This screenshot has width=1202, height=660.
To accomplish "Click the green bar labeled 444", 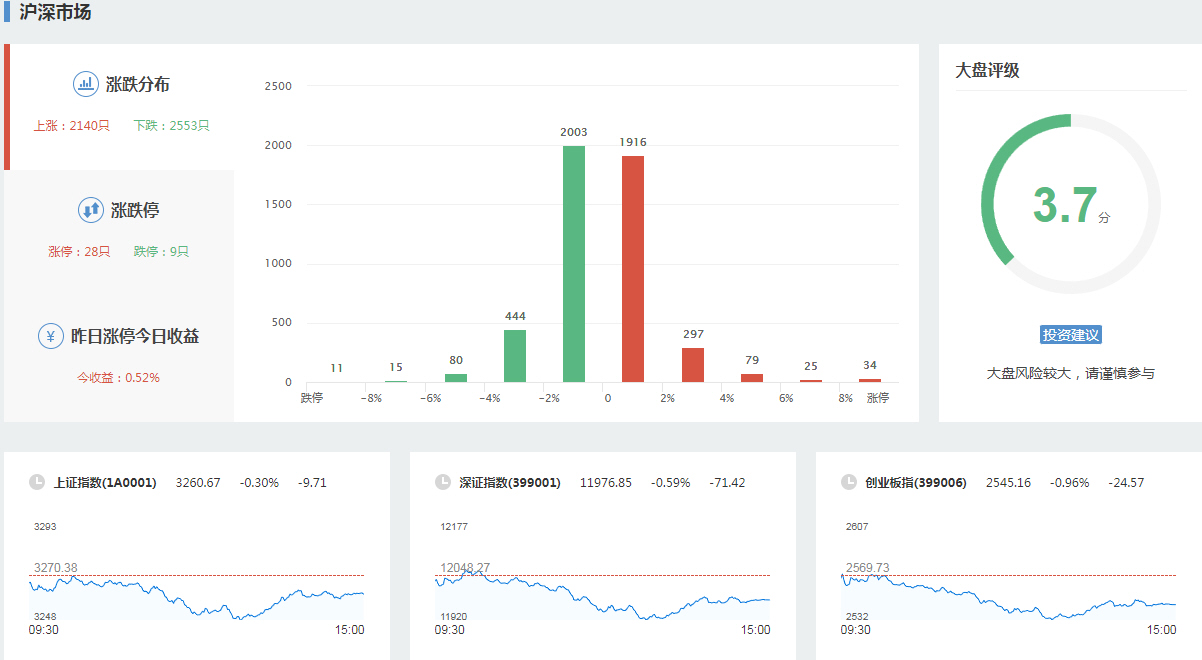I will [515, 356].
